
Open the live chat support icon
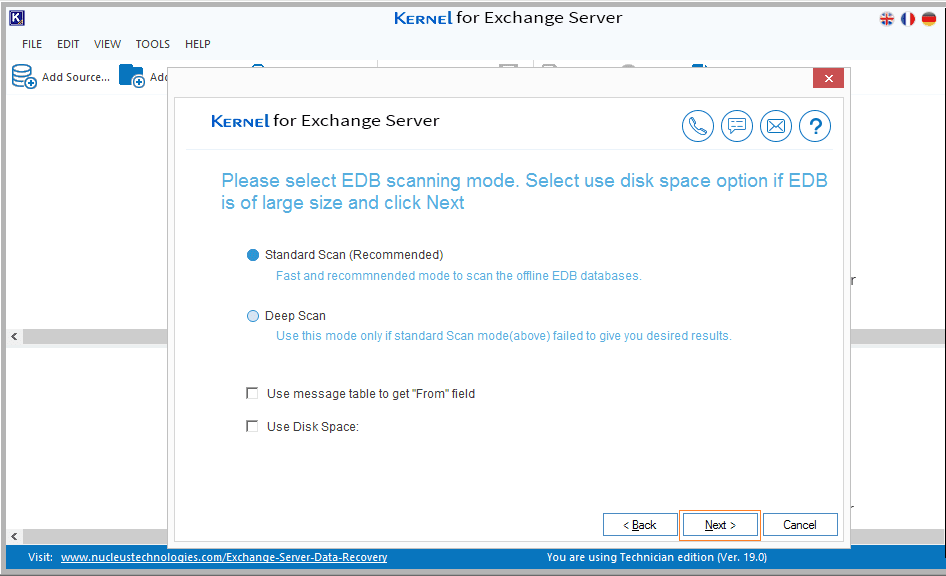(x=737, y=126)
